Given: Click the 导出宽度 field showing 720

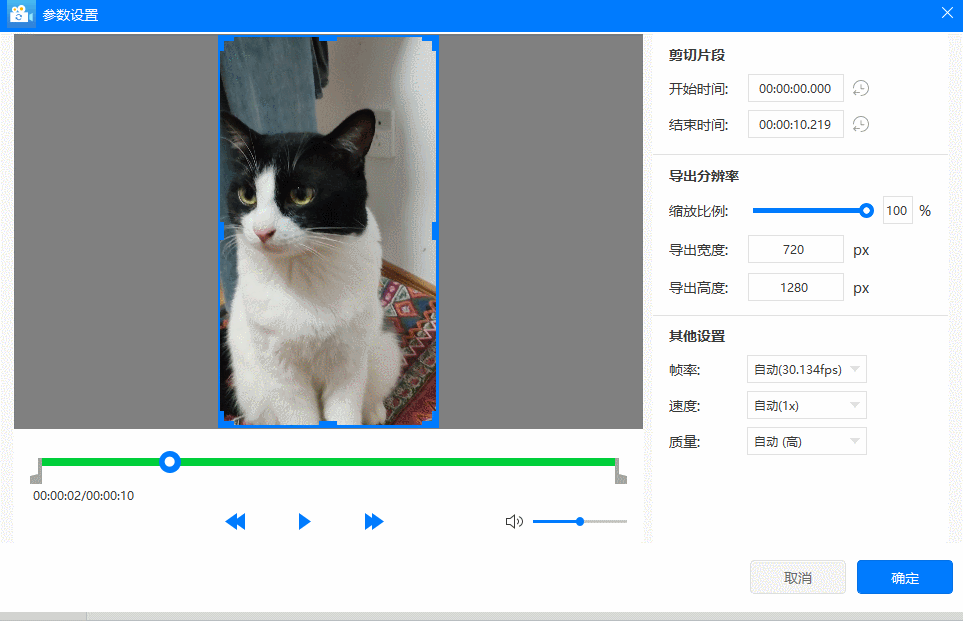Looking at the screenshot, I should click(x=795, y=249).
